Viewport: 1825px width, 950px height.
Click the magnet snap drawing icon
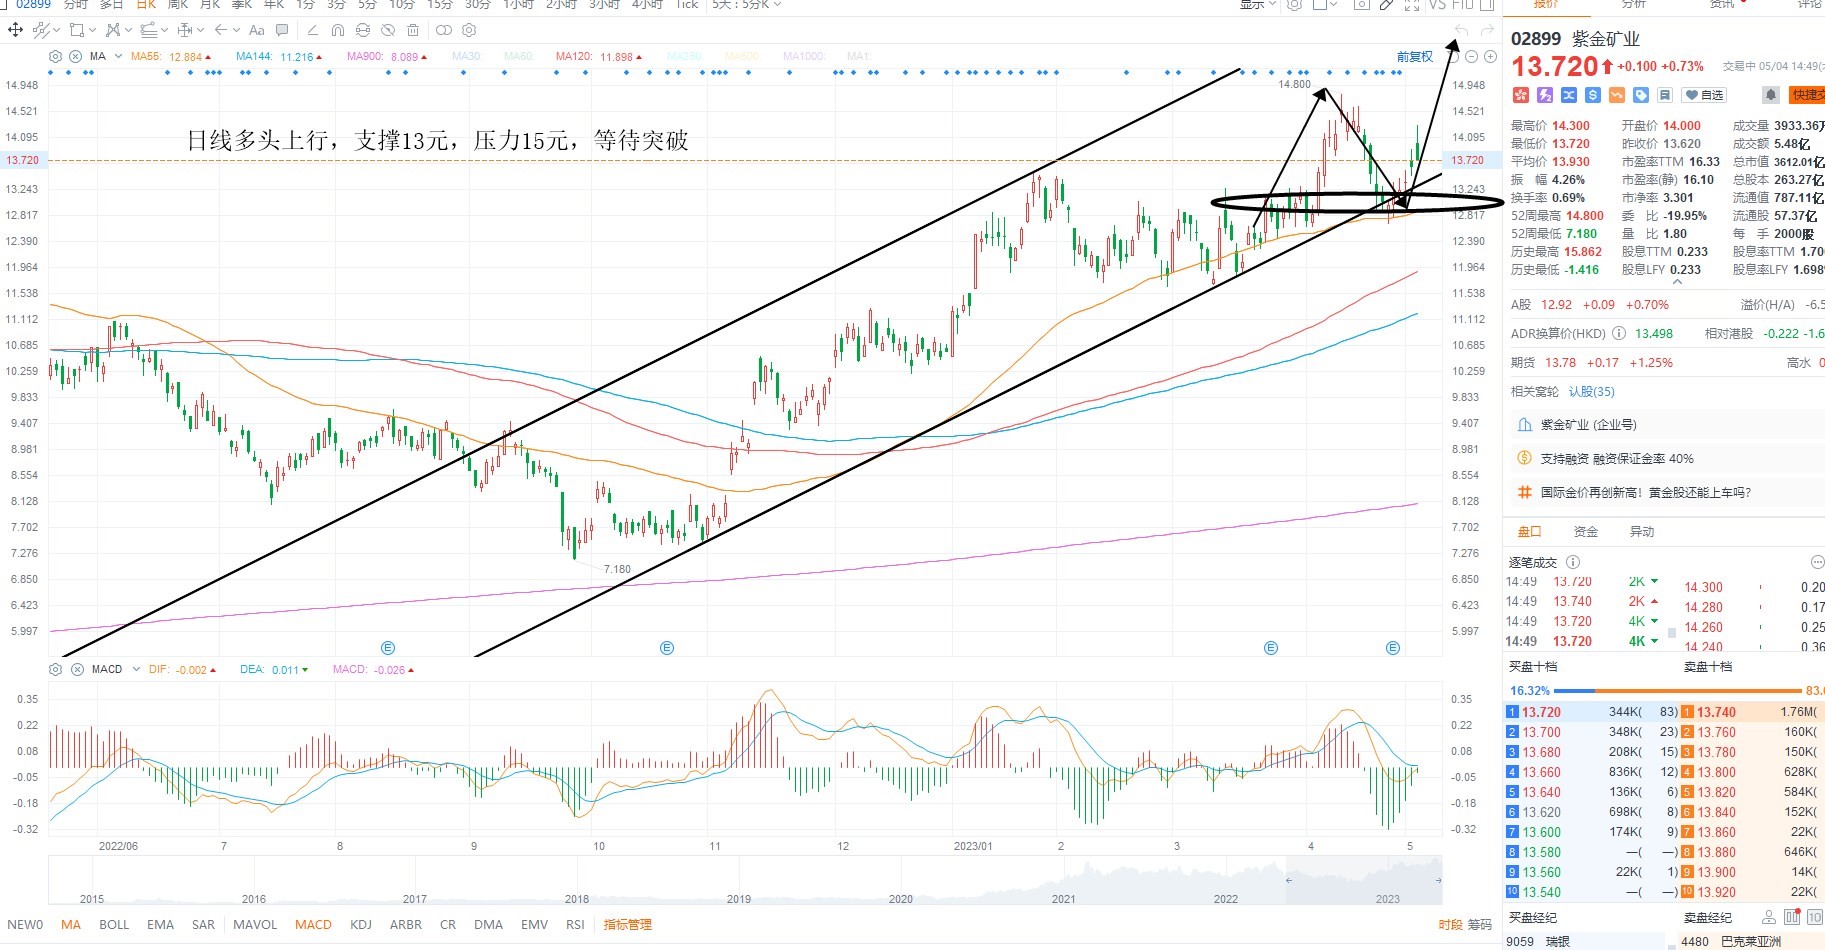click(x=338, y=30)
